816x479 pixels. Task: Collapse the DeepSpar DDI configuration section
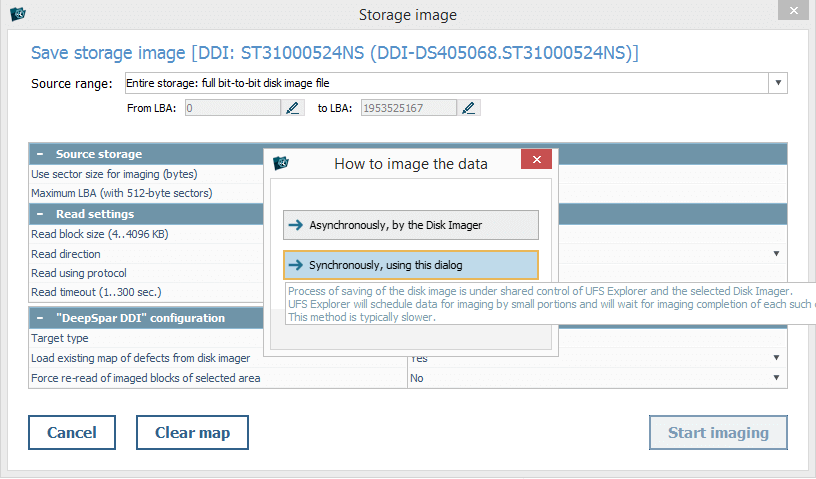pyautogui.click(x=40, y=318)
